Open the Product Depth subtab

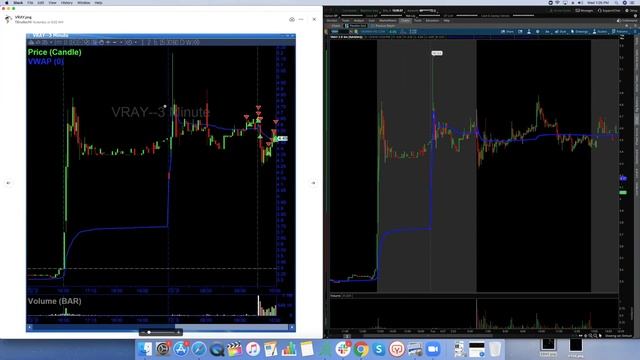pos(383,26)
